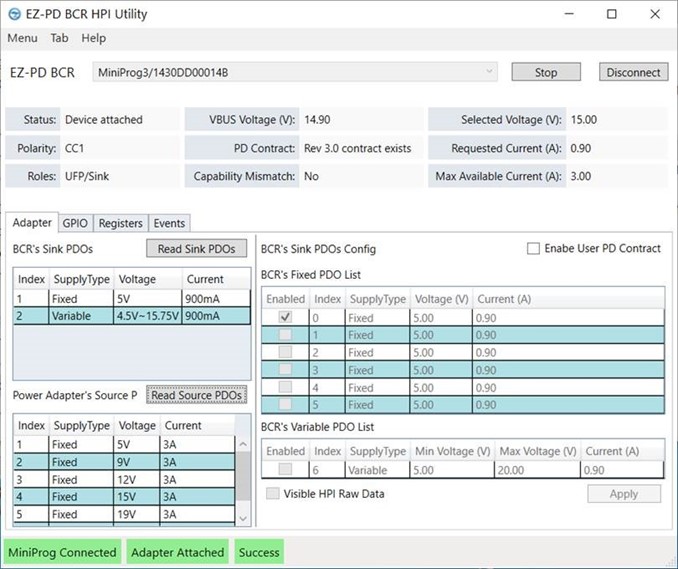678x569 pixels.
Task: Select Source PDO row Fixed 15V
Action: pos(125,497)
